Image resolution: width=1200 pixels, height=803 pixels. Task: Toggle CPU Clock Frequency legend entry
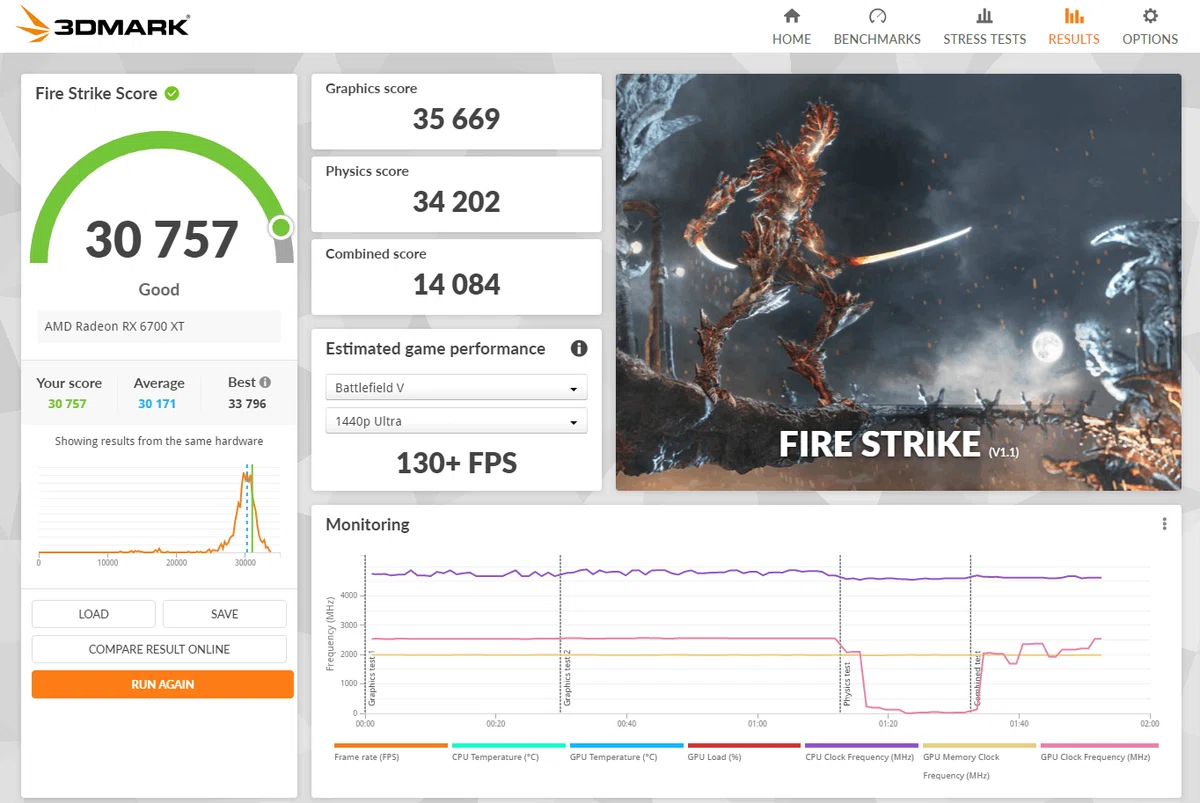point(862,752)
